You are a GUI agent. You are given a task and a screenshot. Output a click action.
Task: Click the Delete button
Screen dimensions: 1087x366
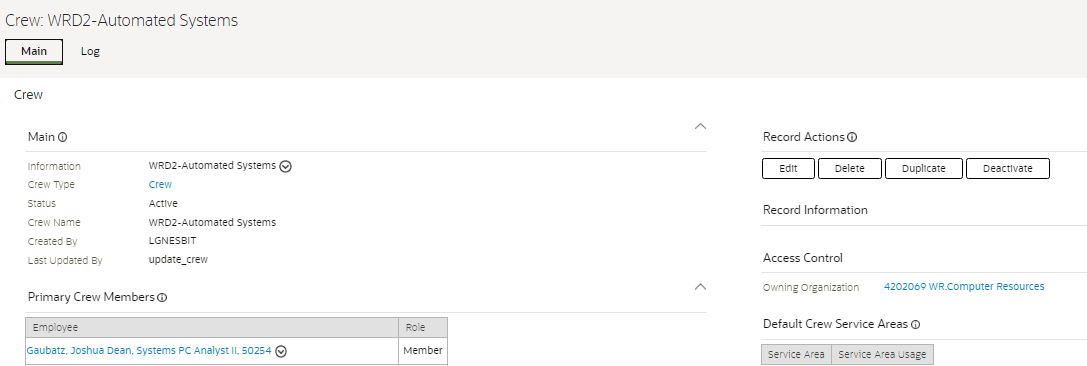(850, 168)
